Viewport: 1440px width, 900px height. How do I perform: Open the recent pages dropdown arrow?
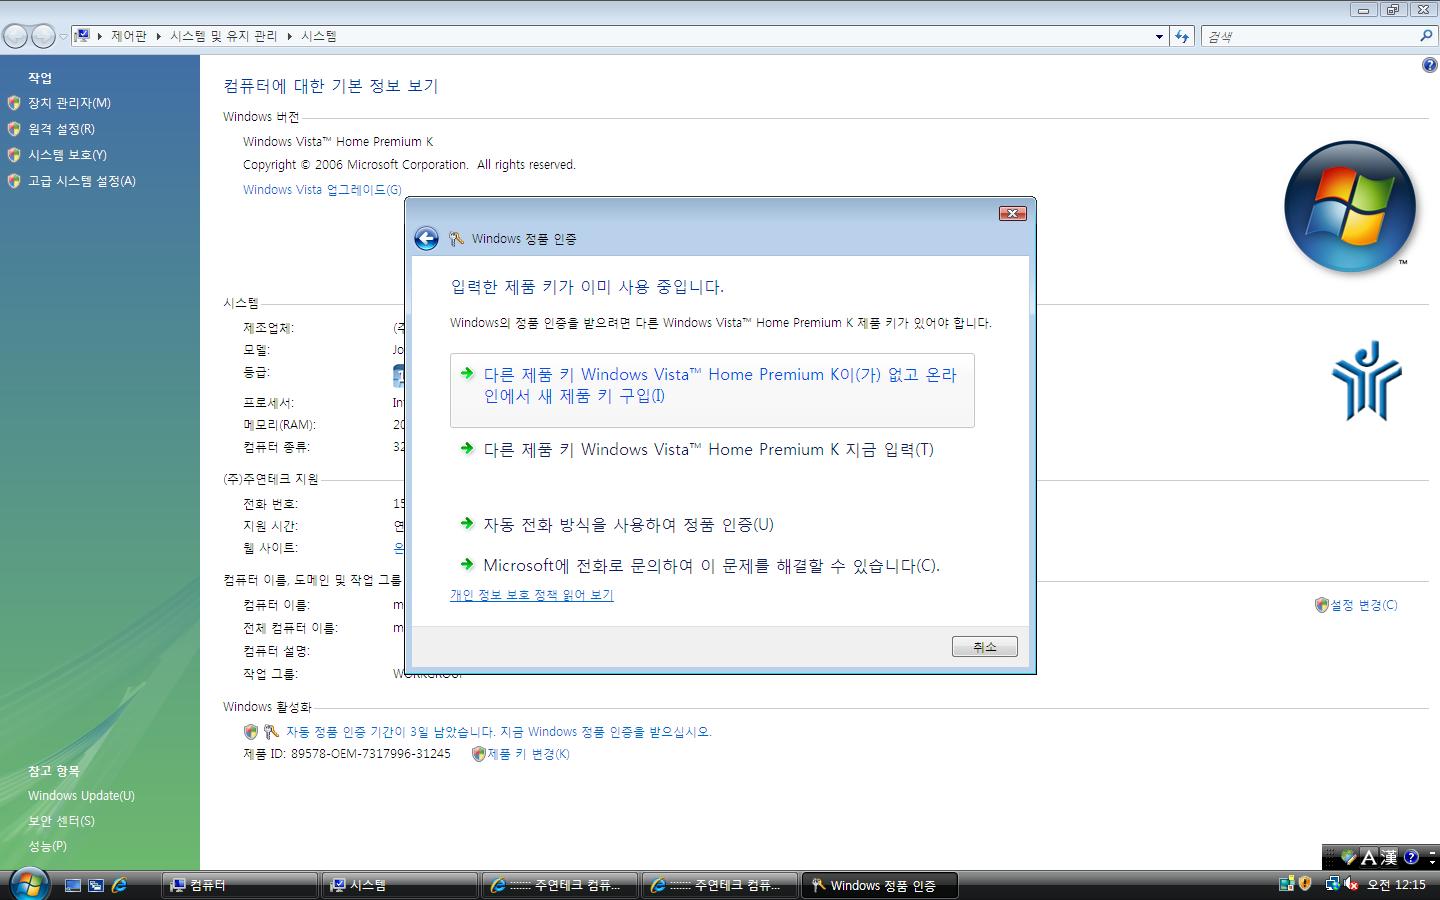click(x=63, y=37)
